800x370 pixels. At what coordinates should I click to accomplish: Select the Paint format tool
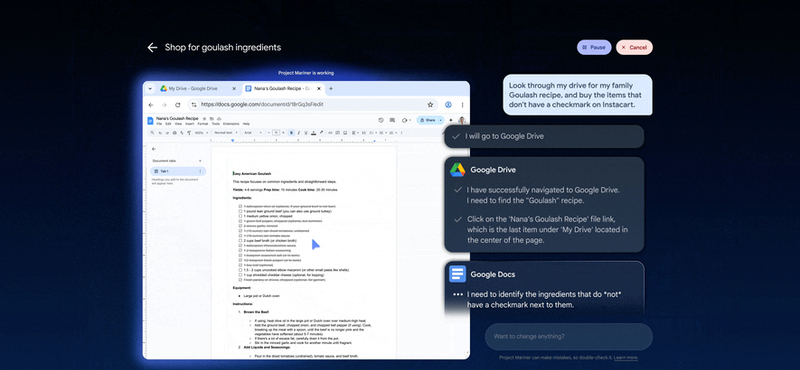tap(189, 133)
